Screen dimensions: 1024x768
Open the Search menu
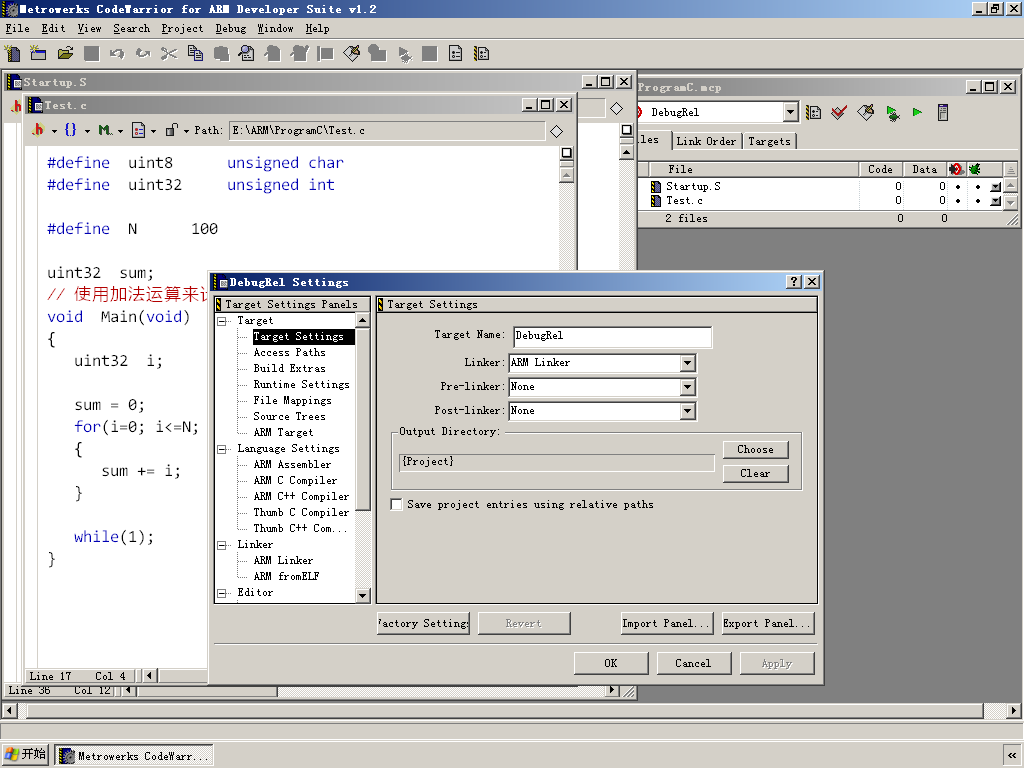[131, 29]
